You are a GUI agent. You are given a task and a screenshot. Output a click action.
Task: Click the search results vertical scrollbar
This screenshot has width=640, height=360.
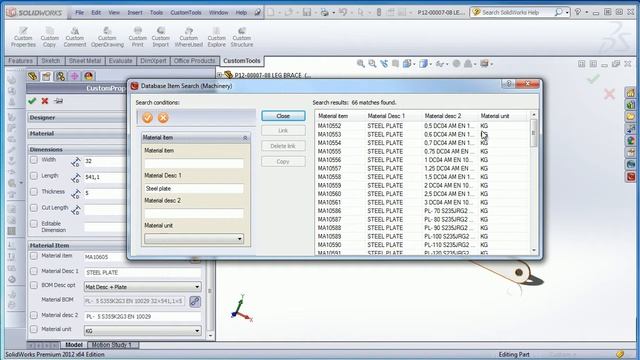[533, 183]
